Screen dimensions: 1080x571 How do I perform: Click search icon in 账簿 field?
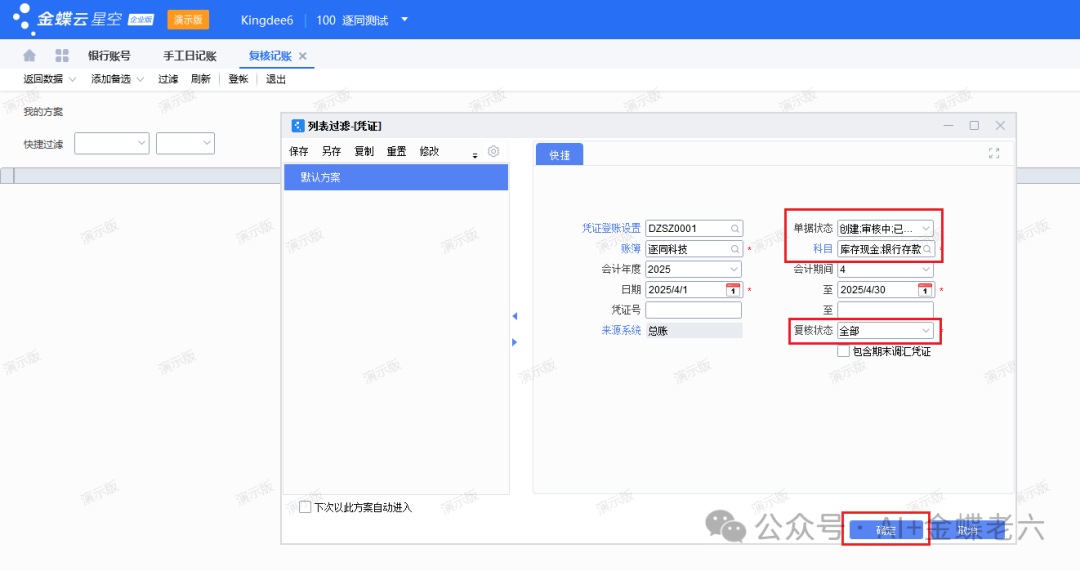pos(735,249)
